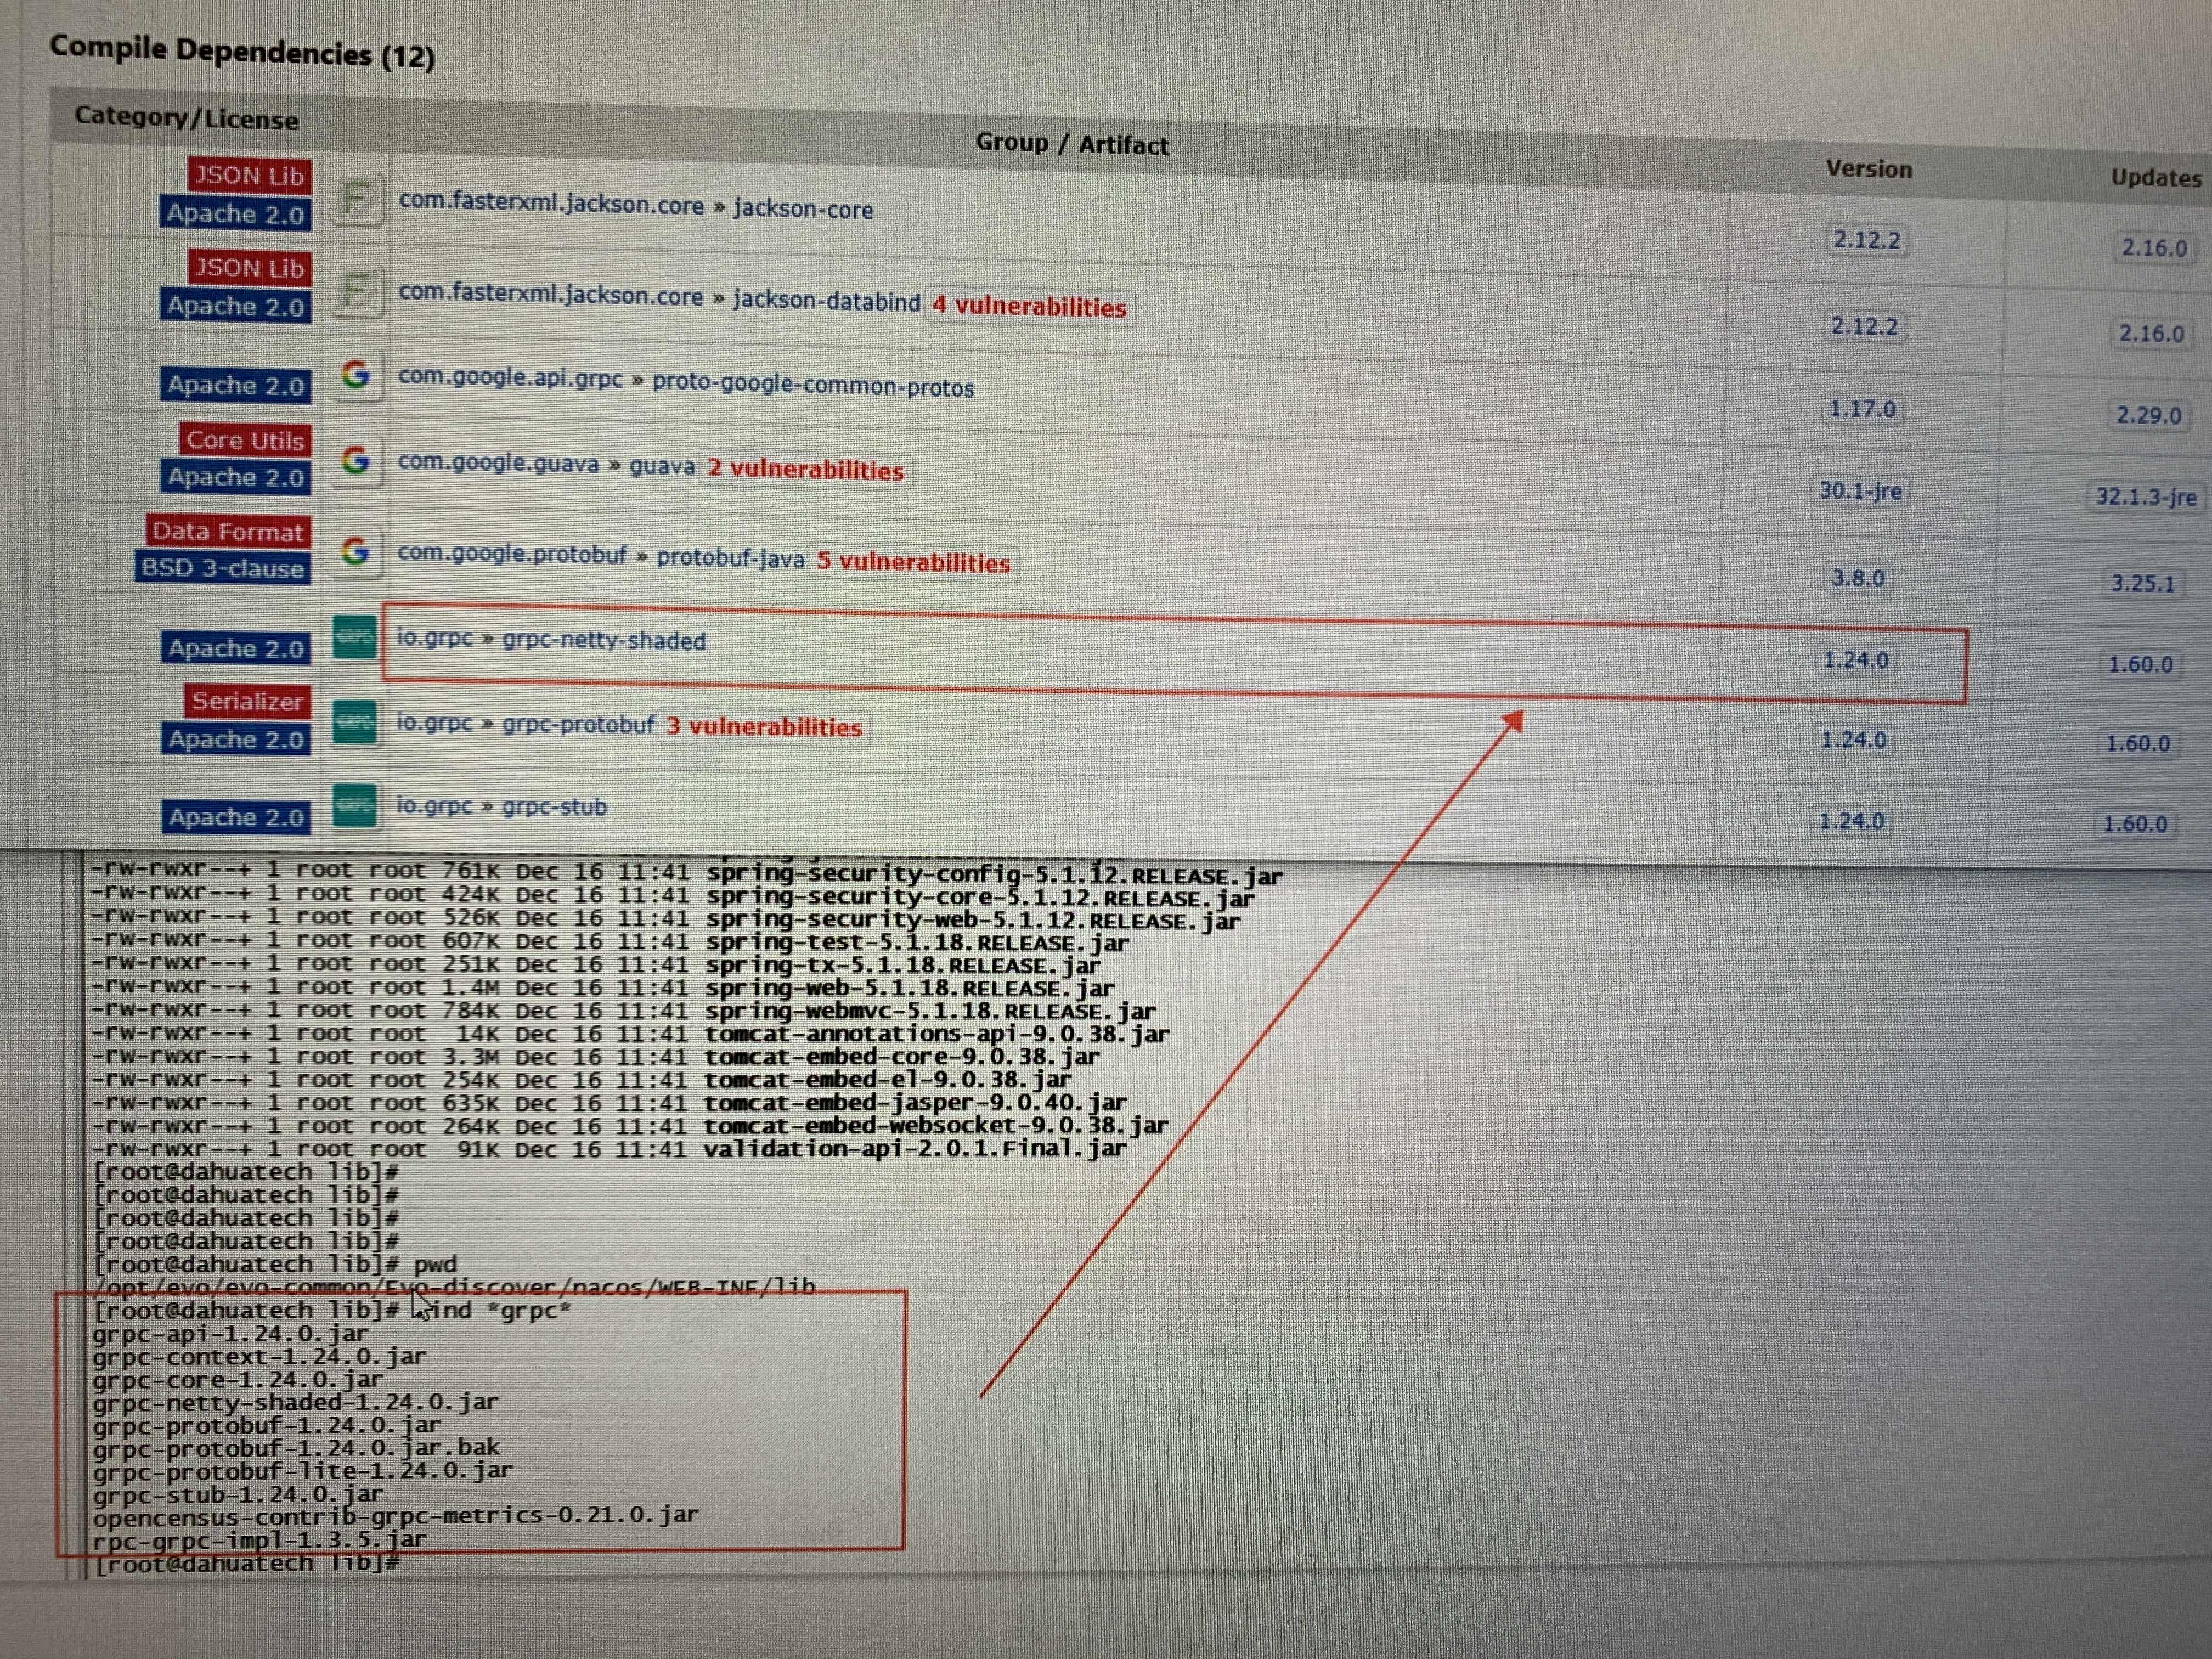This screenshot has height=1659, width=2212.
Task: Open the com.fasterxml.jackson.core group for jackson-core
Action: click(x=551, y=203)
